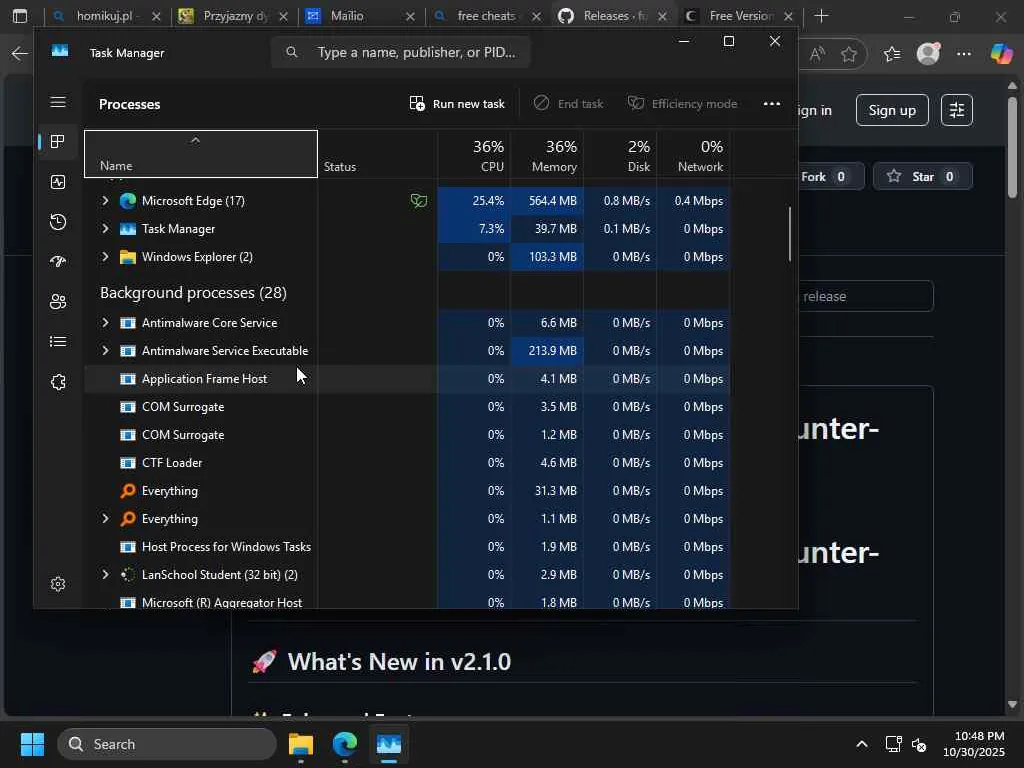Expand the second Everything process row
The width and height of the screenshot is (1024, 768).
point(105,519)
